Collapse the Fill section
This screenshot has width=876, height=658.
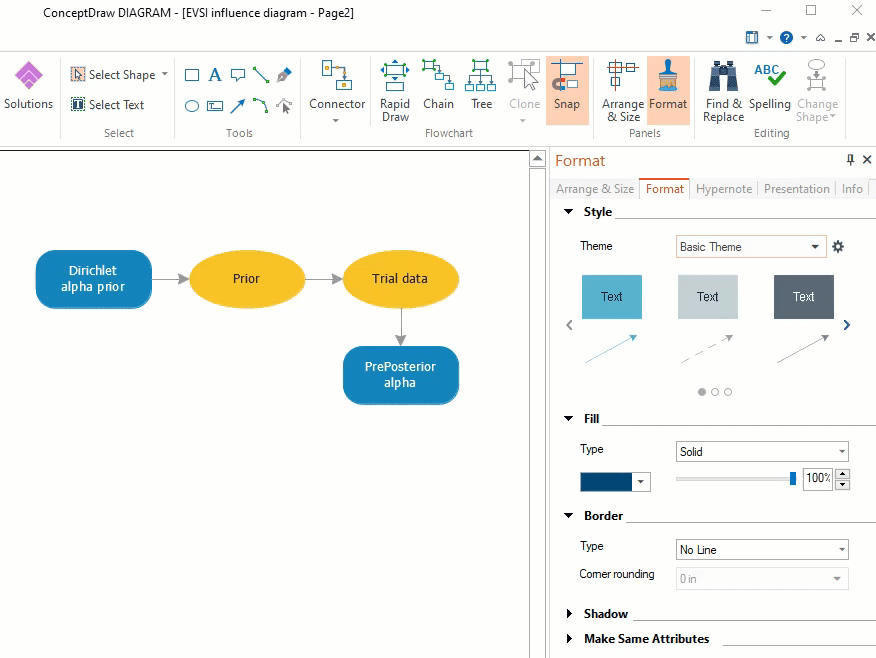(569, 418)
